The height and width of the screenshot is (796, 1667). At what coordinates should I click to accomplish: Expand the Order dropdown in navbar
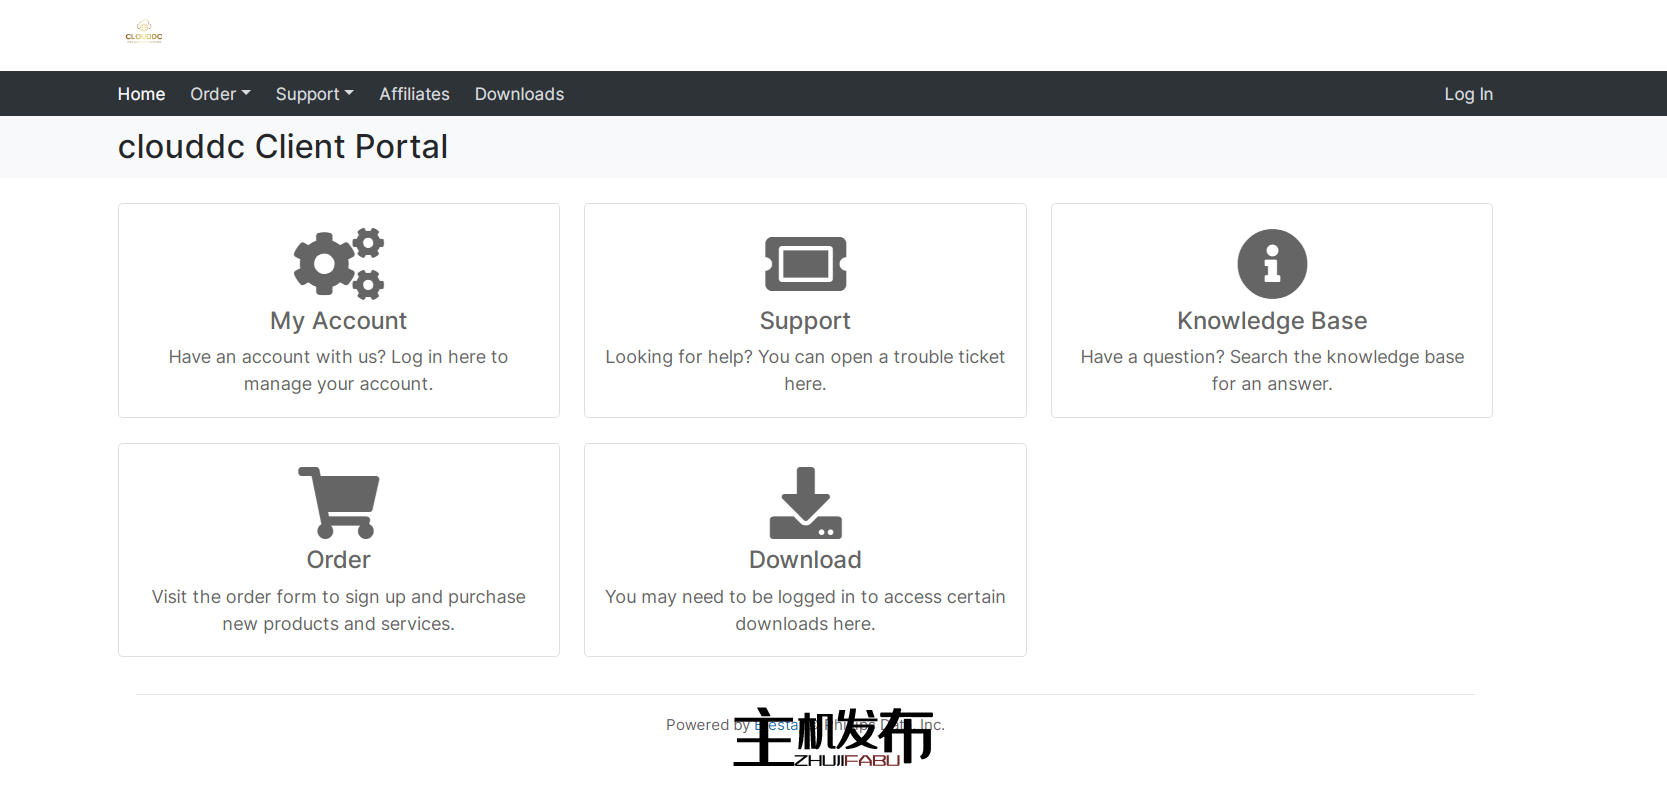[x=220, y=94]
